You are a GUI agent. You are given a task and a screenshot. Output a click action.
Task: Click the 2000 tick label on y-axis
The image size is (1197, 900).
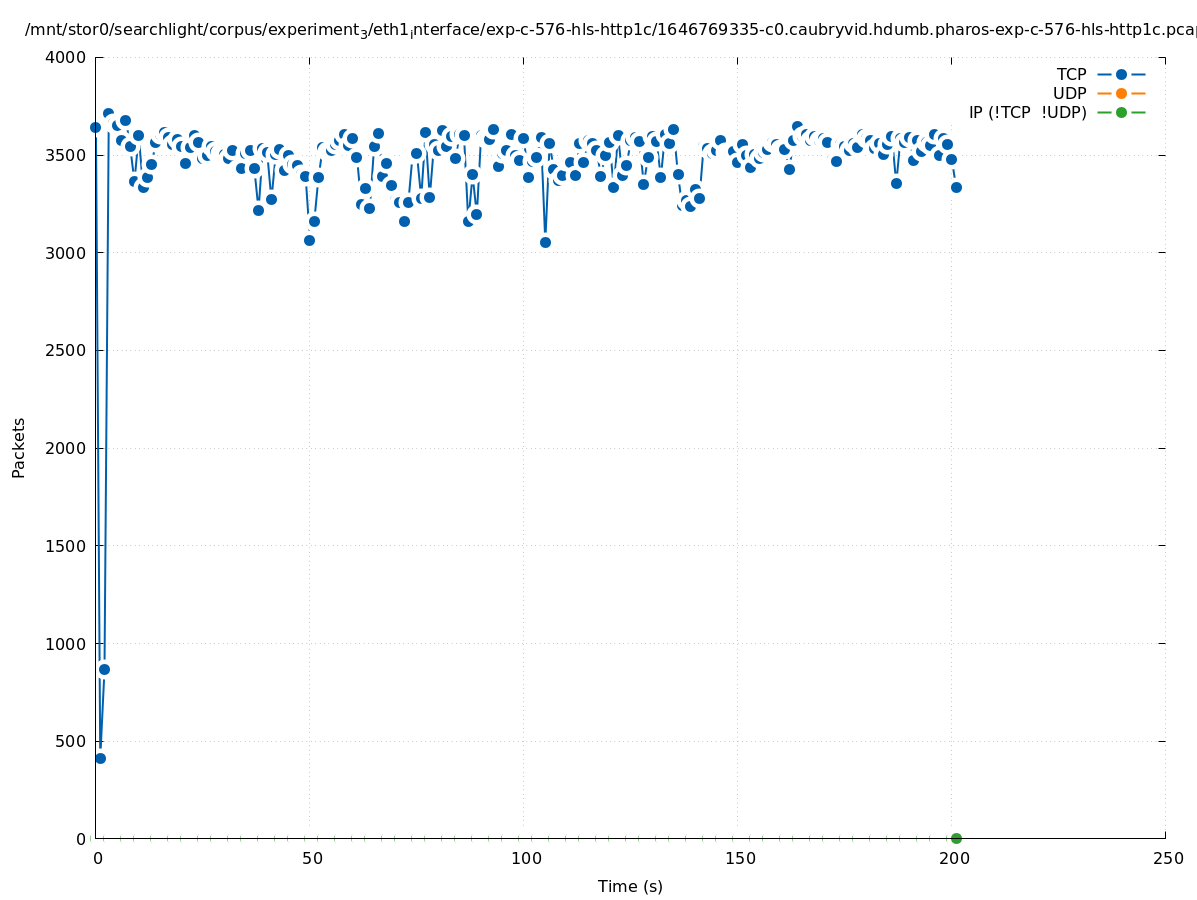(66, 448)
